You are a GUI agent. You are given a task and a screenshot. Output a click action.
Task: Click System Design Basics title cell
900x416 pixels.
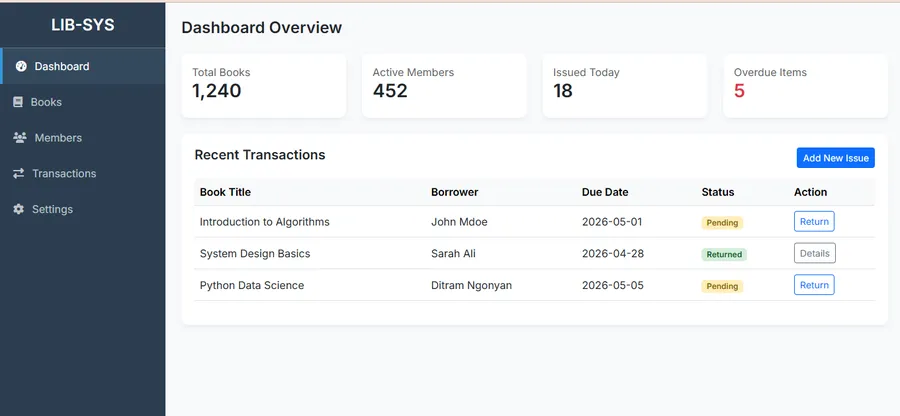point(255,254)
